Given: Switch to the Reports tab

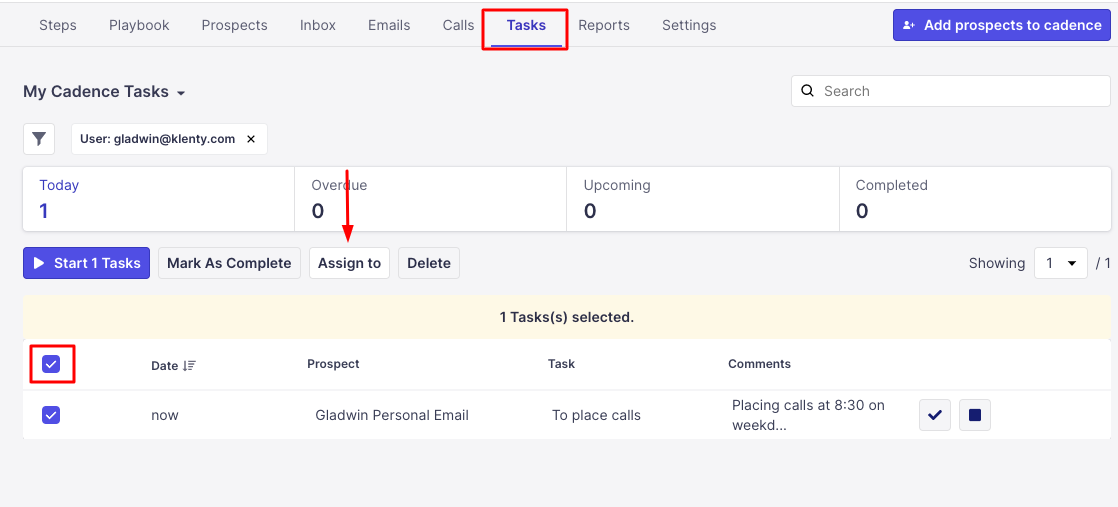Looking at the screenshot, I should click(x=604, y=25).
